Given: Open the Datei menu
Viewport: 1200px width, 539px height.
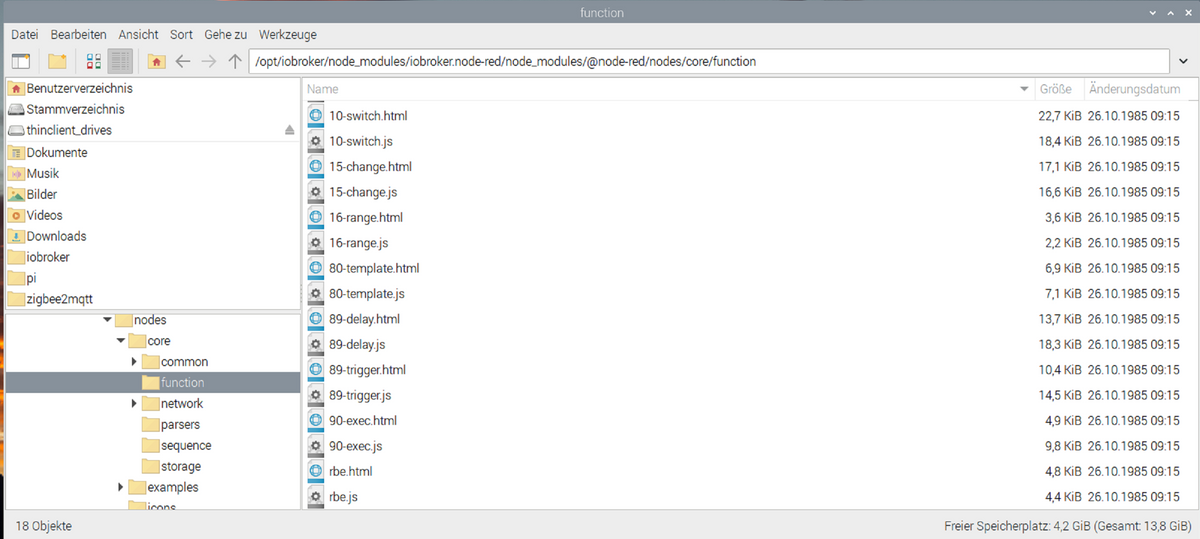Looking at the screenshot, I should (25, 34).
